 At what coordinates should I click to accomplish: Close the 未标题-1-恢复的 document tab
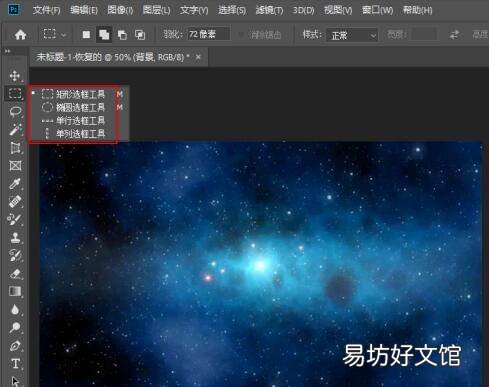pos(198,57)
